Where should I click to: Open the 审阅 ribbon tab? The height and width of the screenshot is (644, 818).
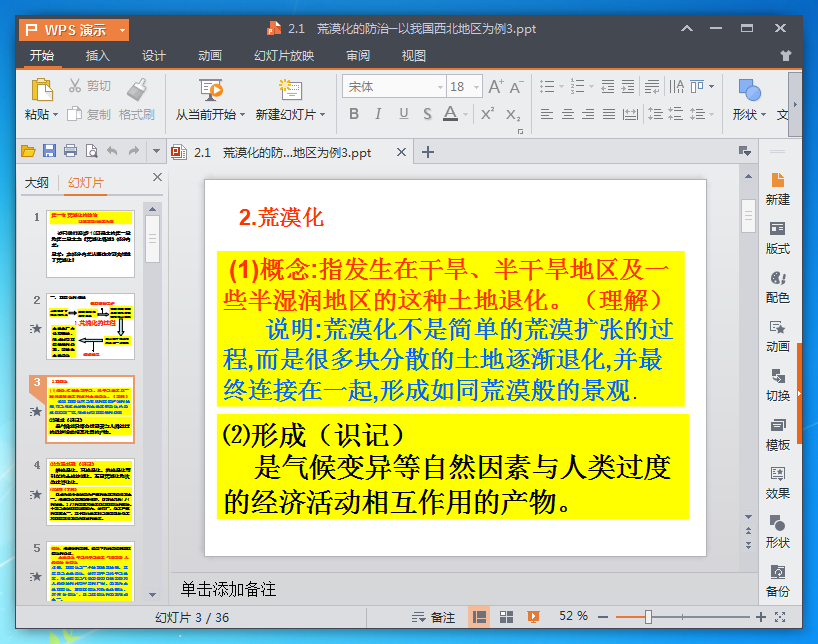tap(358, 56)
